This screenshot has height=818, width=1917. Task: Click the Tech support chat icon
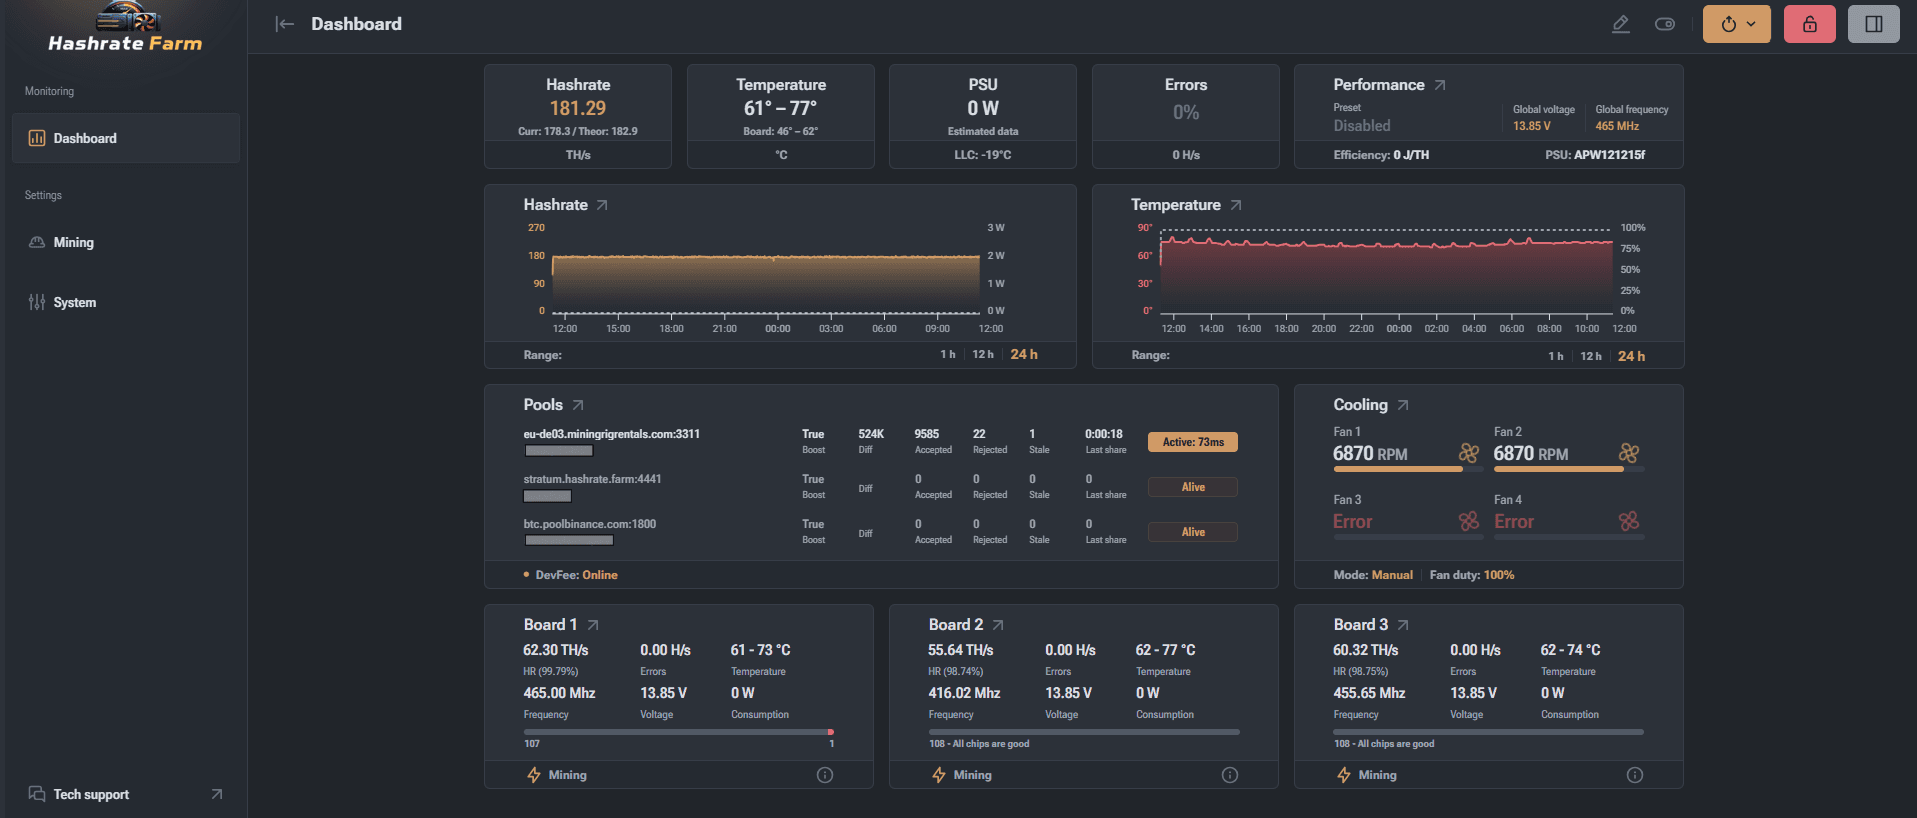tap(37, 794)
